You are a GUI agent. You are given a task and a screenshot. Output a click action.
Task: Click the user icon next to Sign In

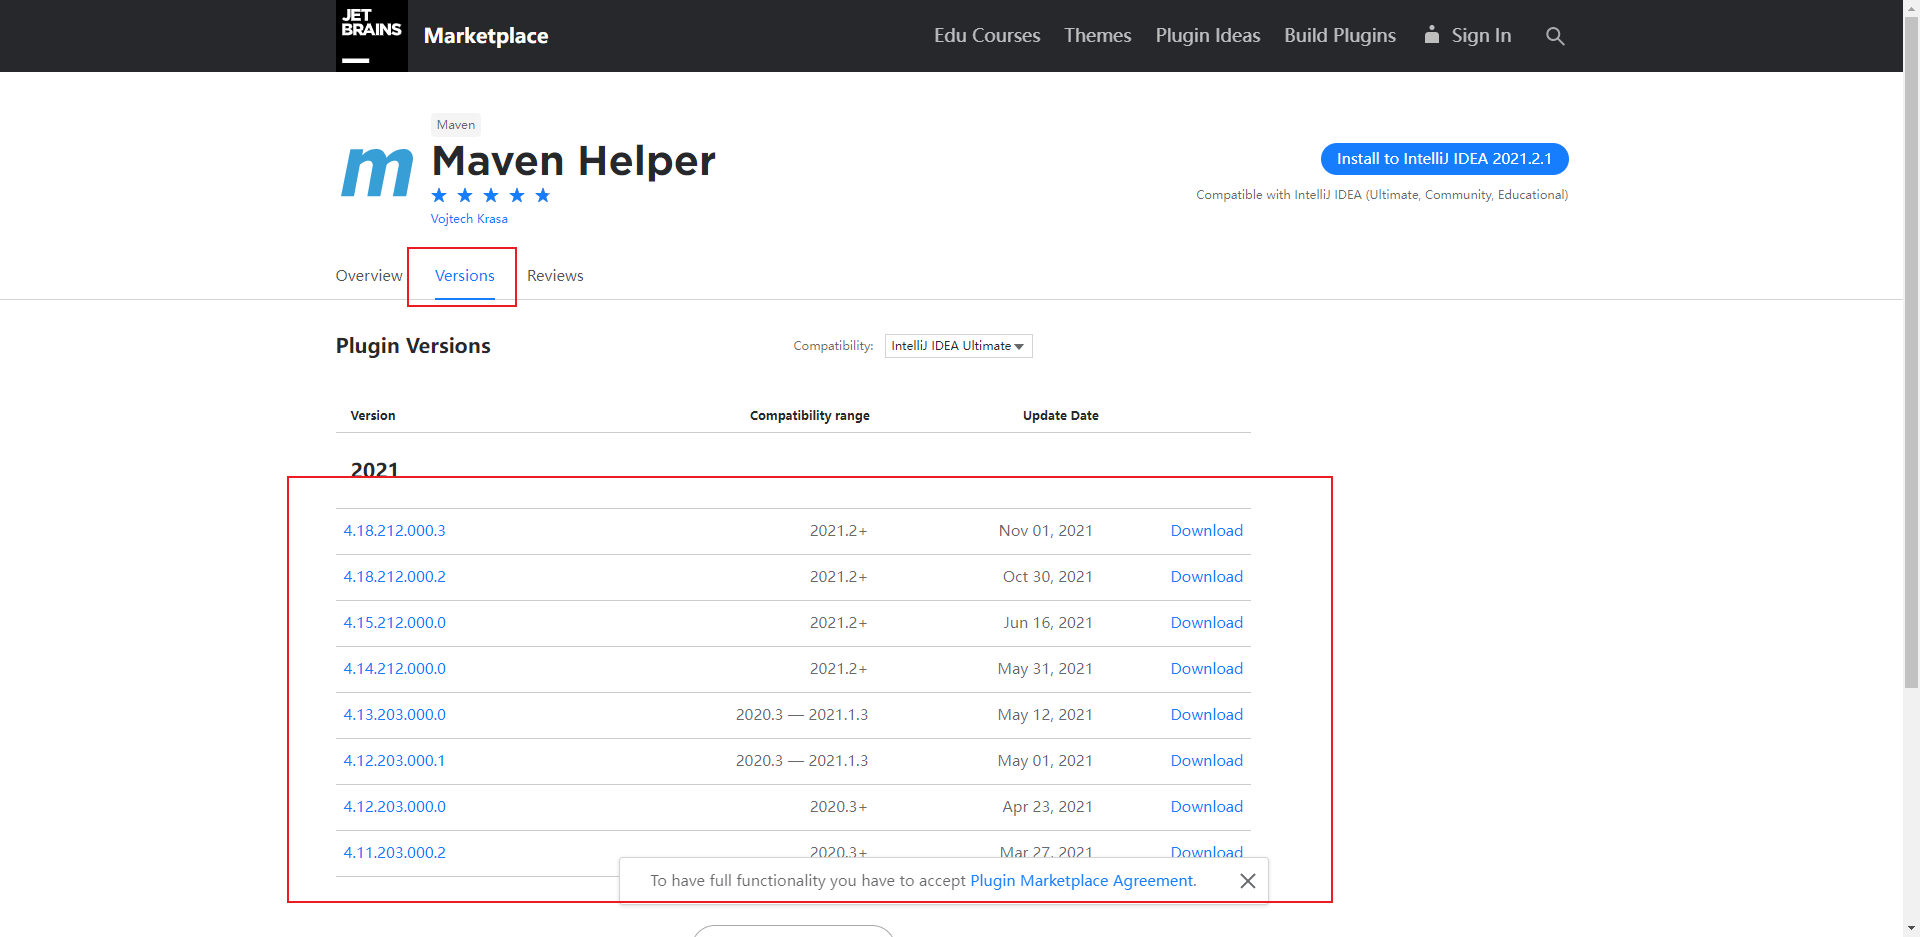[1430, 35]
